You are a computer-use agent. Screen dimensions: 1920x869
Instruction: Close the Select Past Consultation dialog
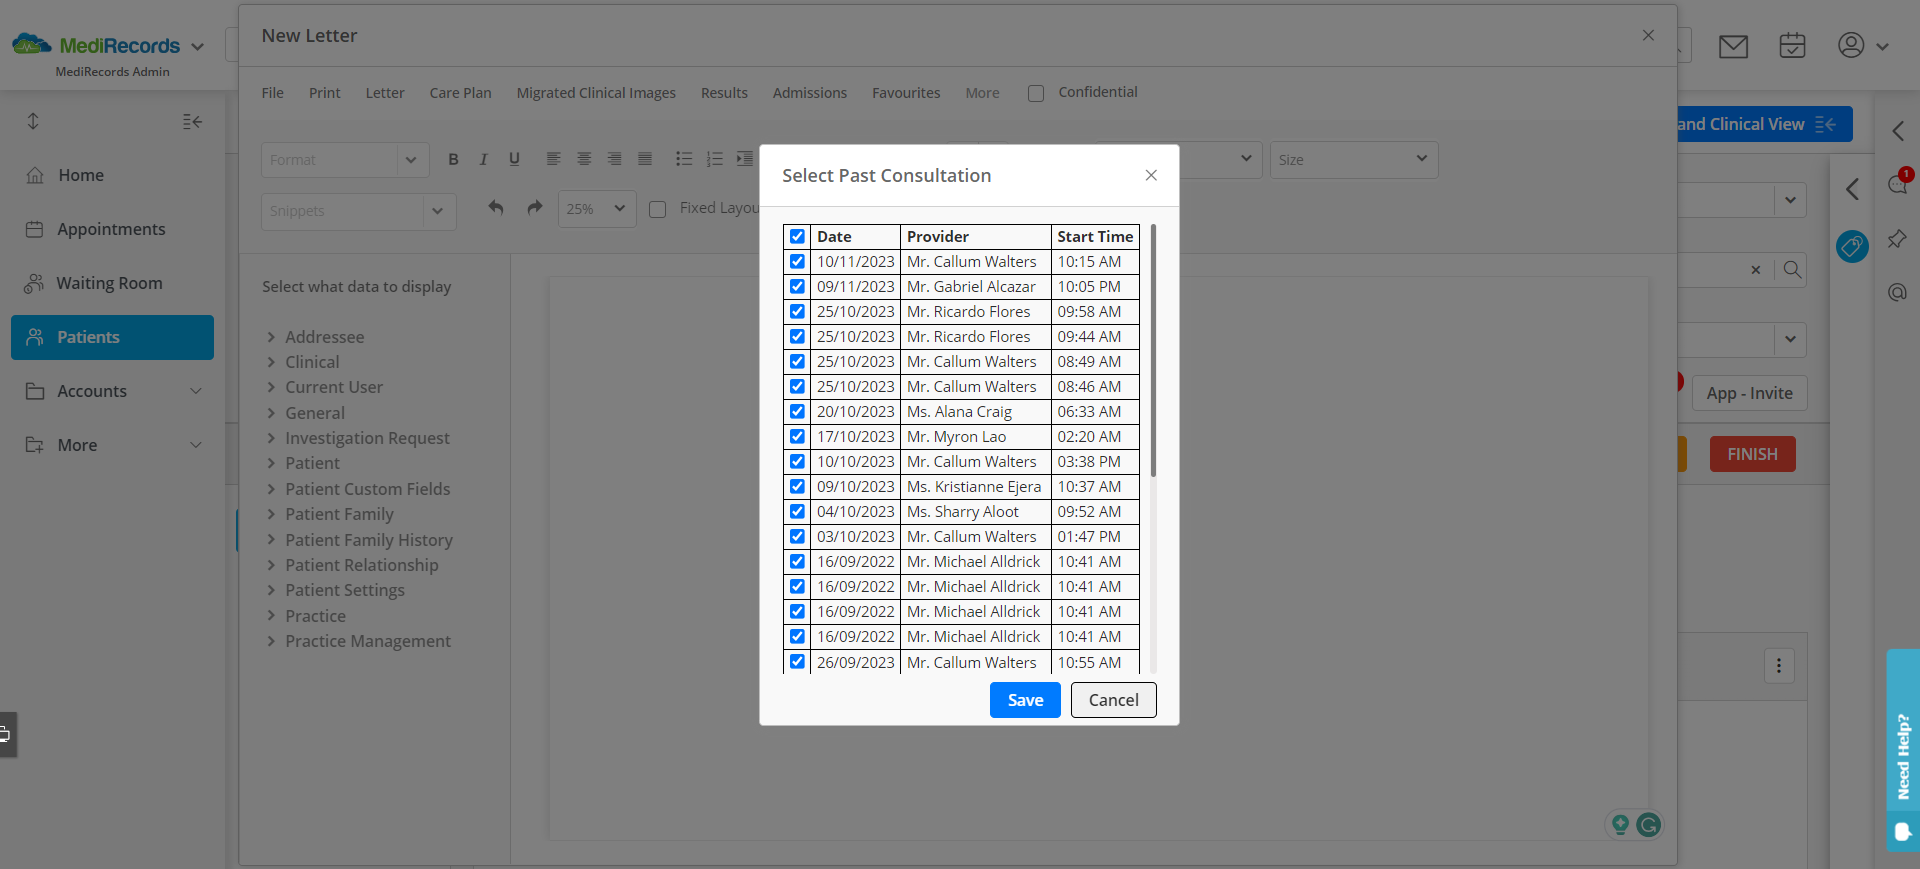click(1151, 175)
